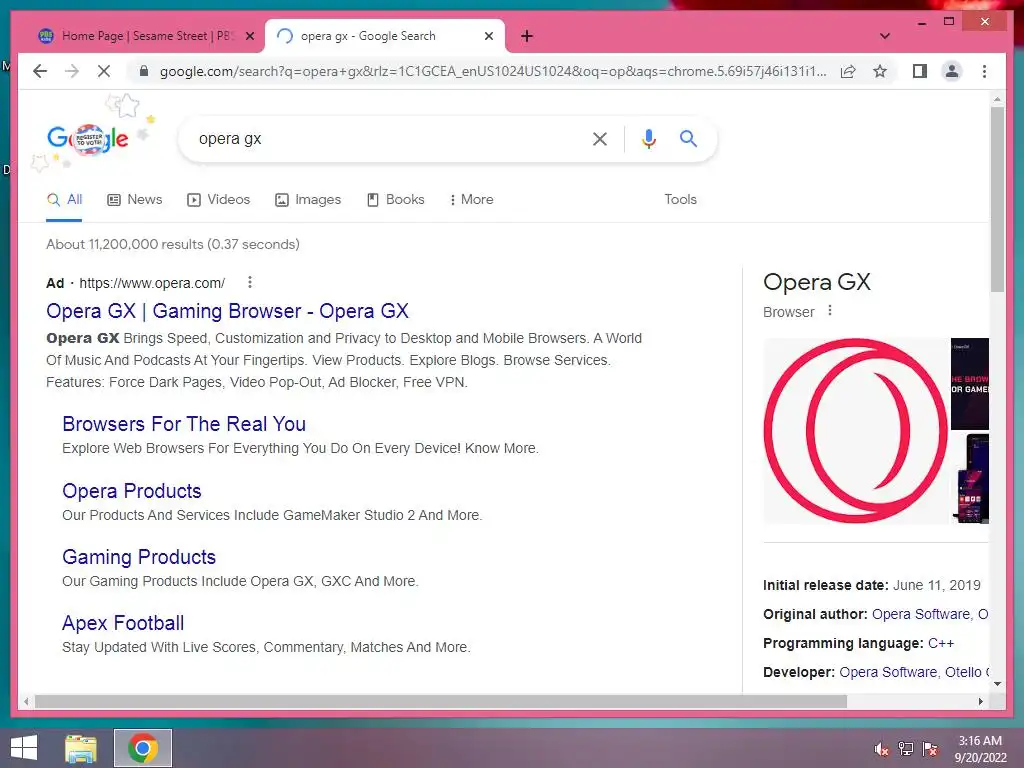1024x768 pixels.
Task: Click into the opera gx search field
Action: tap(385, 138)
